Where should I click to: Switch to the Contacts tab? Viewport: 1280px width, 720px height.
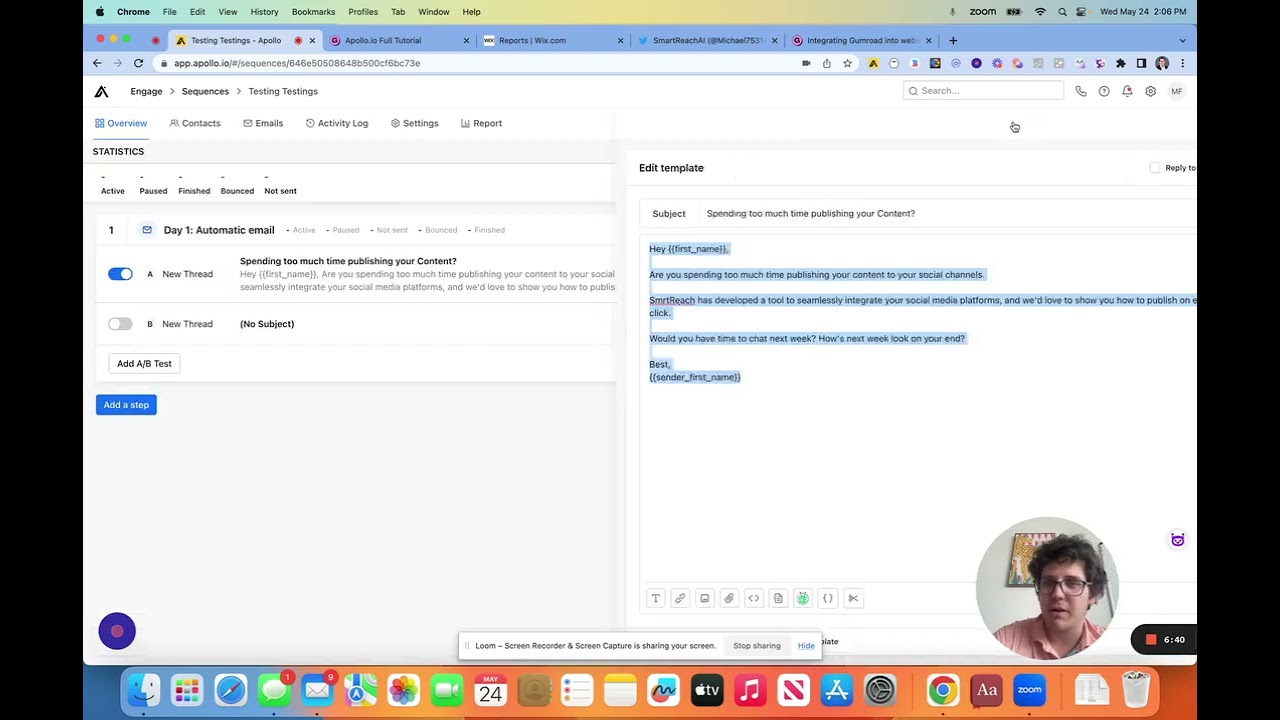(195, 123)
